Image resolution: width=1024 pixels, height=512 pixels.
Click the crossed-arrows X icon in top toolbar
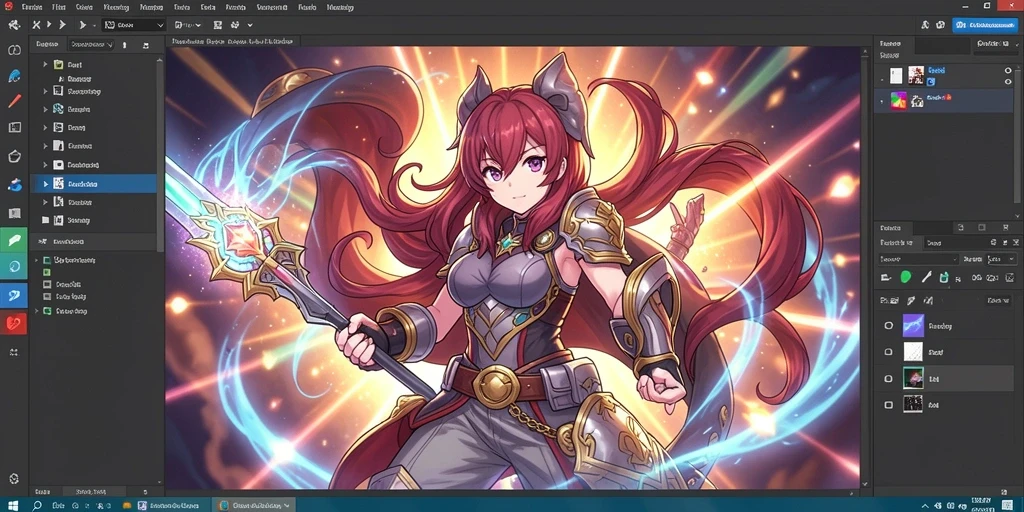point(37,25)
